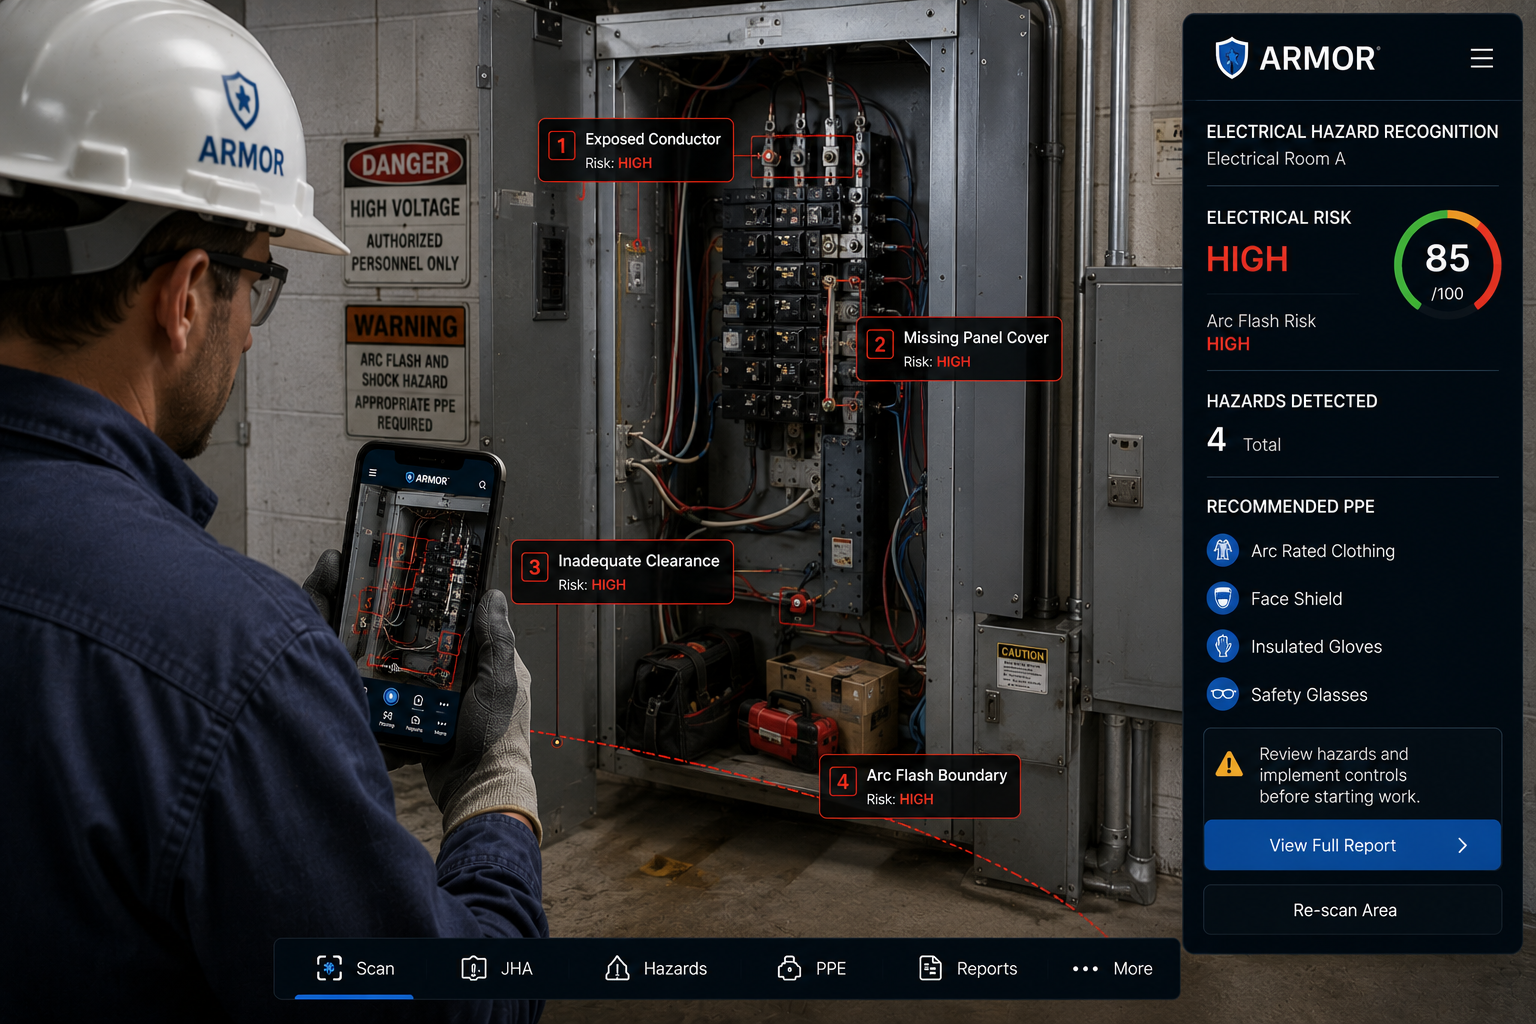The height and width of the screenshot is (1024, 1536).
Task: Switch to the Scan tab
Action: 355,968
